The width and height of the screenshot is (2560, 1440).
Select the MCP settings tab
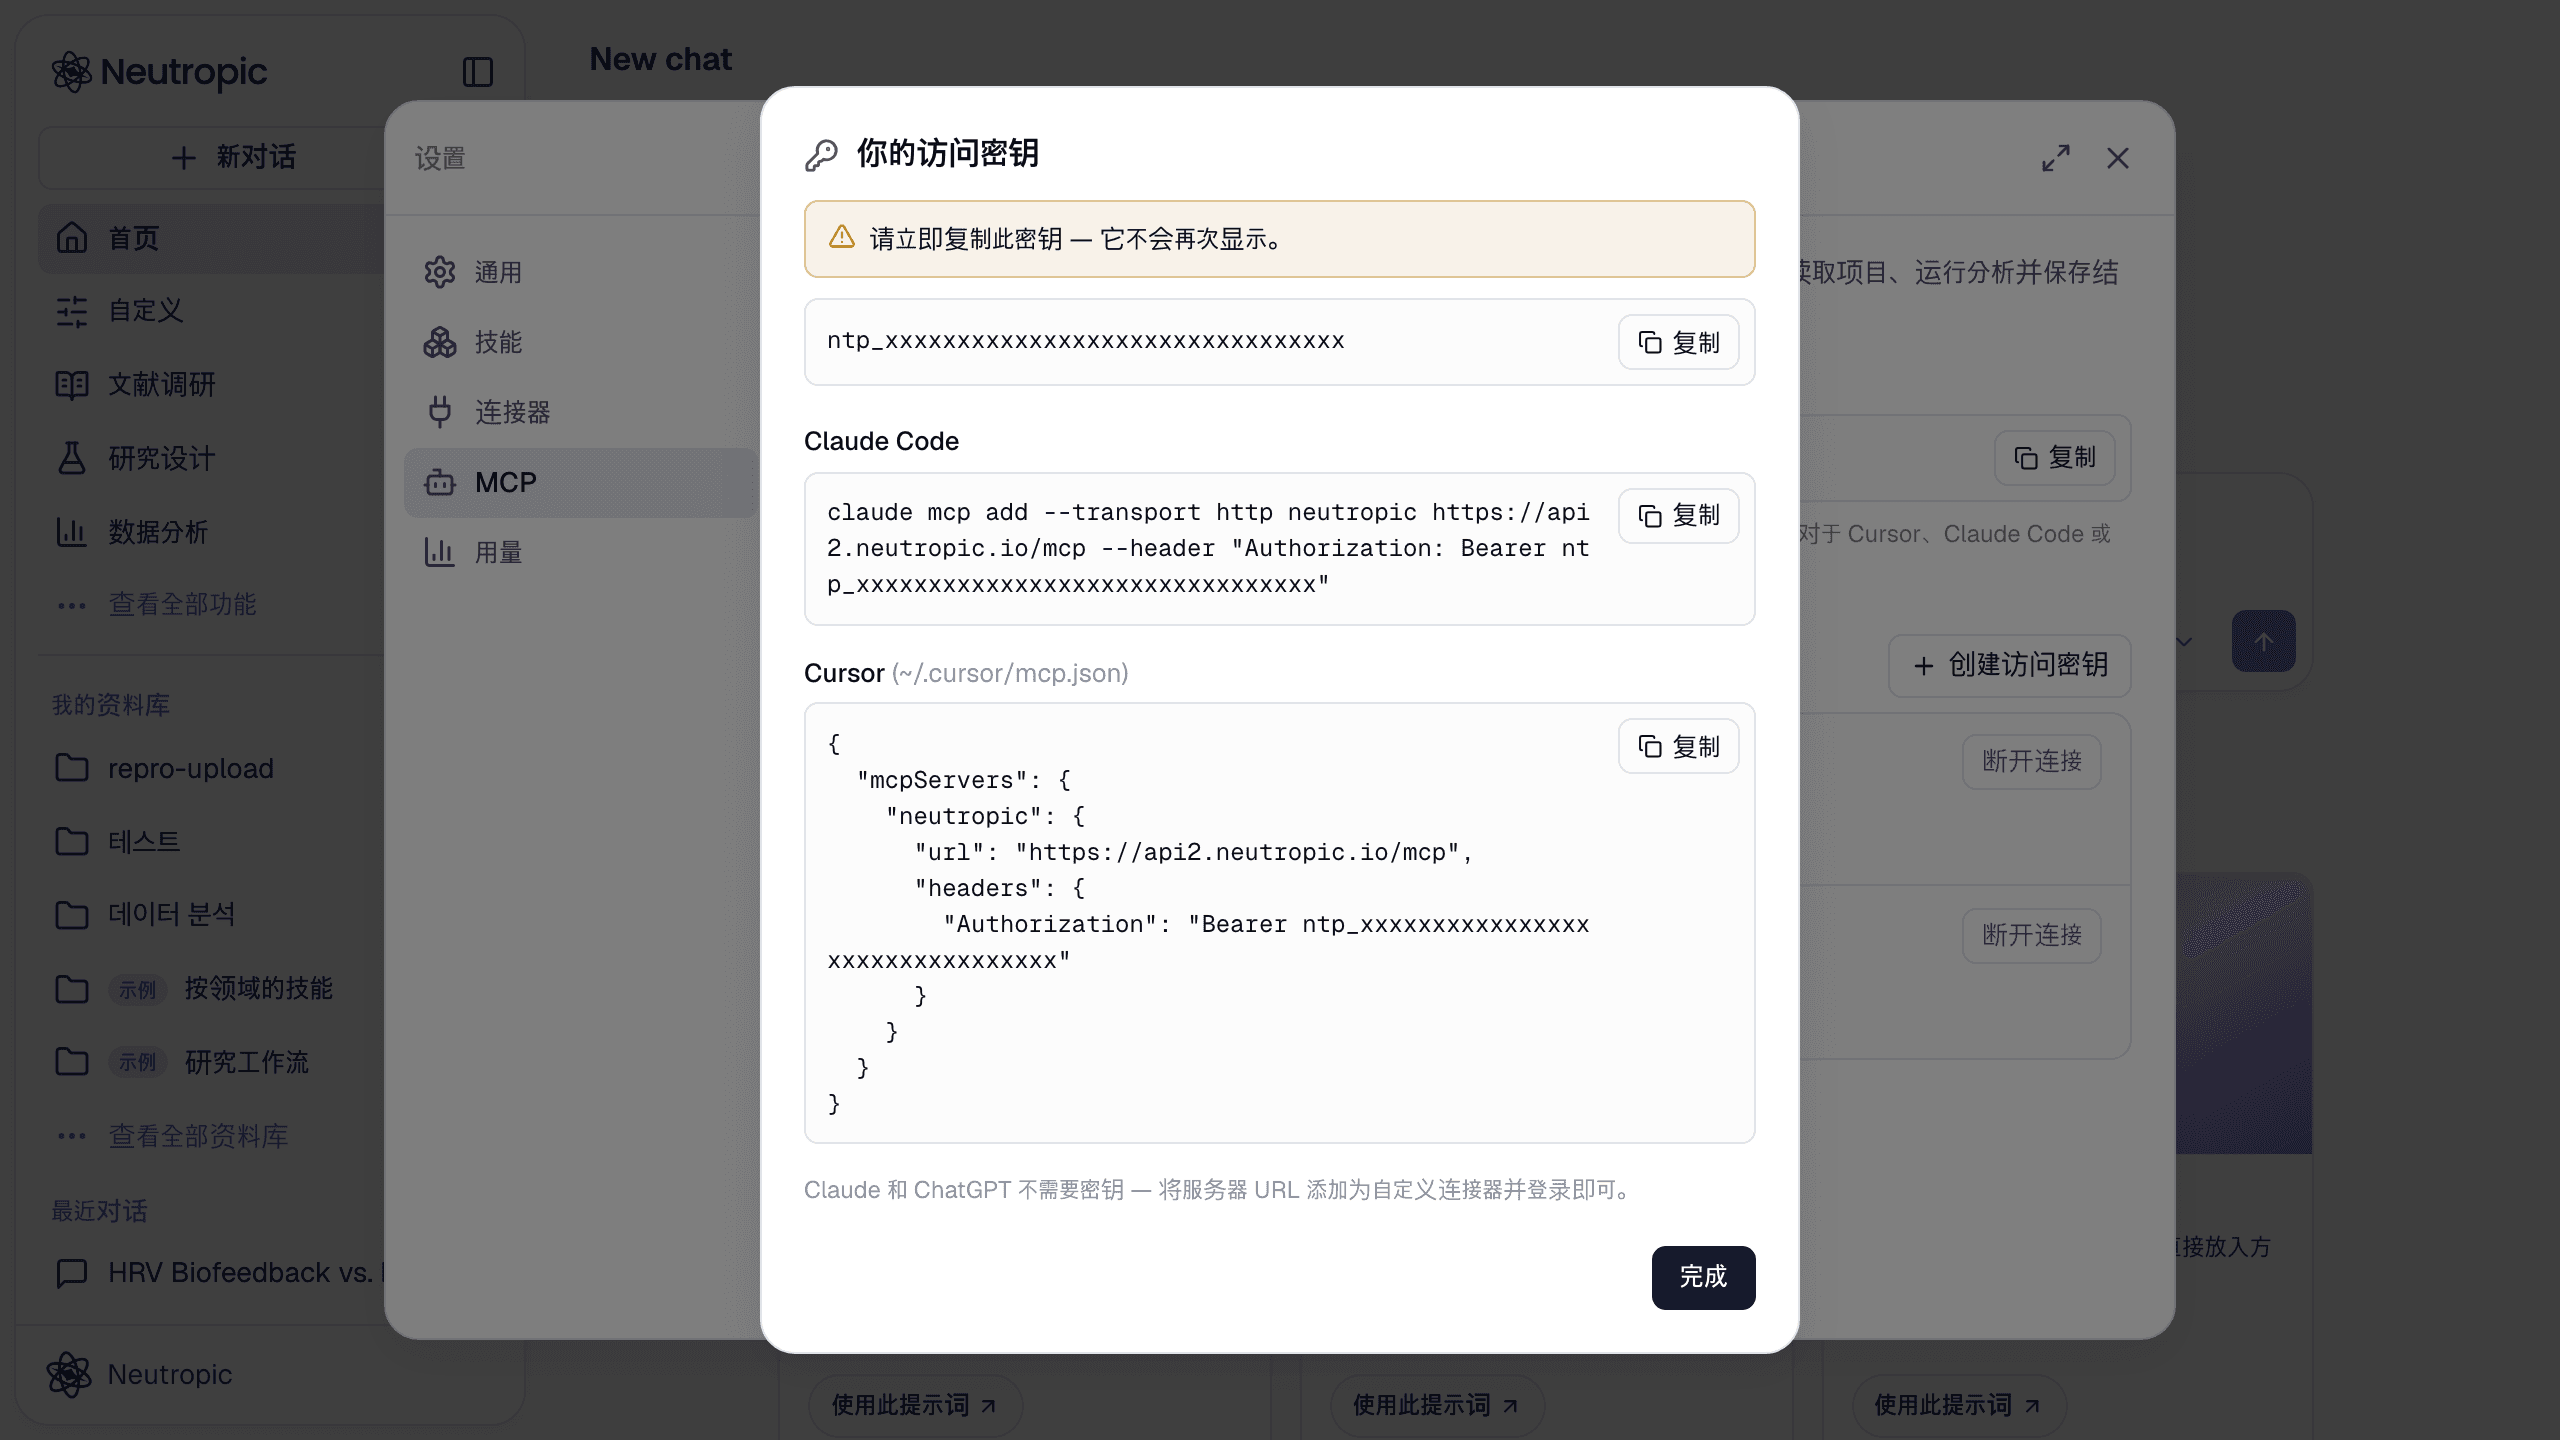click(x=580, y=483)
